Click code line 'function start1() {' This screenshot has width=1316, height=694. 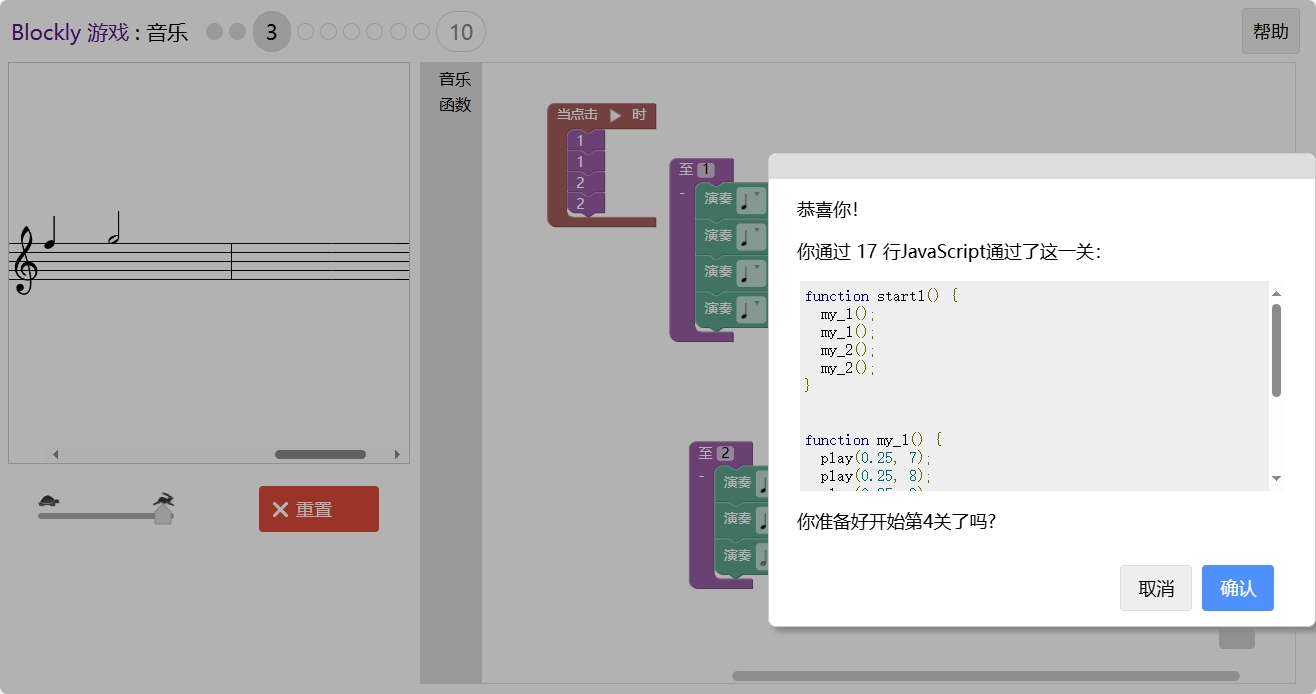tap(882, 296)
